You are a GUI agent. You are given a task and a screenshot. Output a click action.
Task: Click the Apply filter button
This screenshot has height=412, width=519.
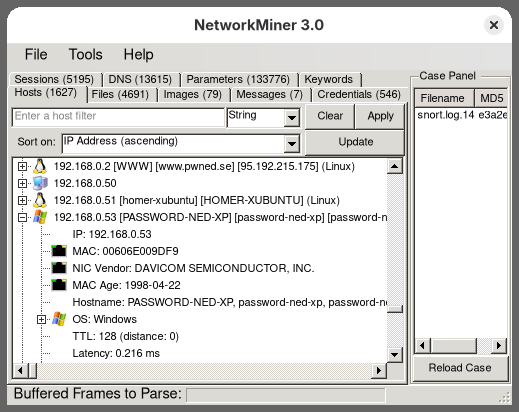point(380,116)
